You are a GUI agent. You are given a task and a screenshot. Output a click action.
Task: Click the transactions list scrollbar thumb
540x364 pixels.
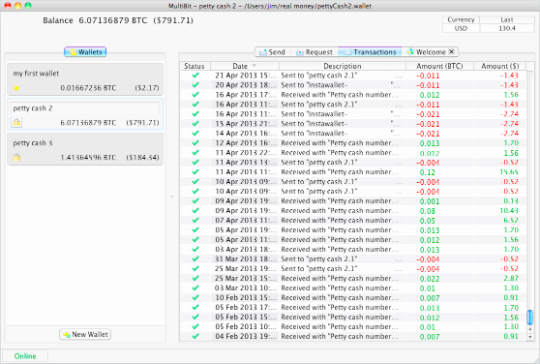530,317
